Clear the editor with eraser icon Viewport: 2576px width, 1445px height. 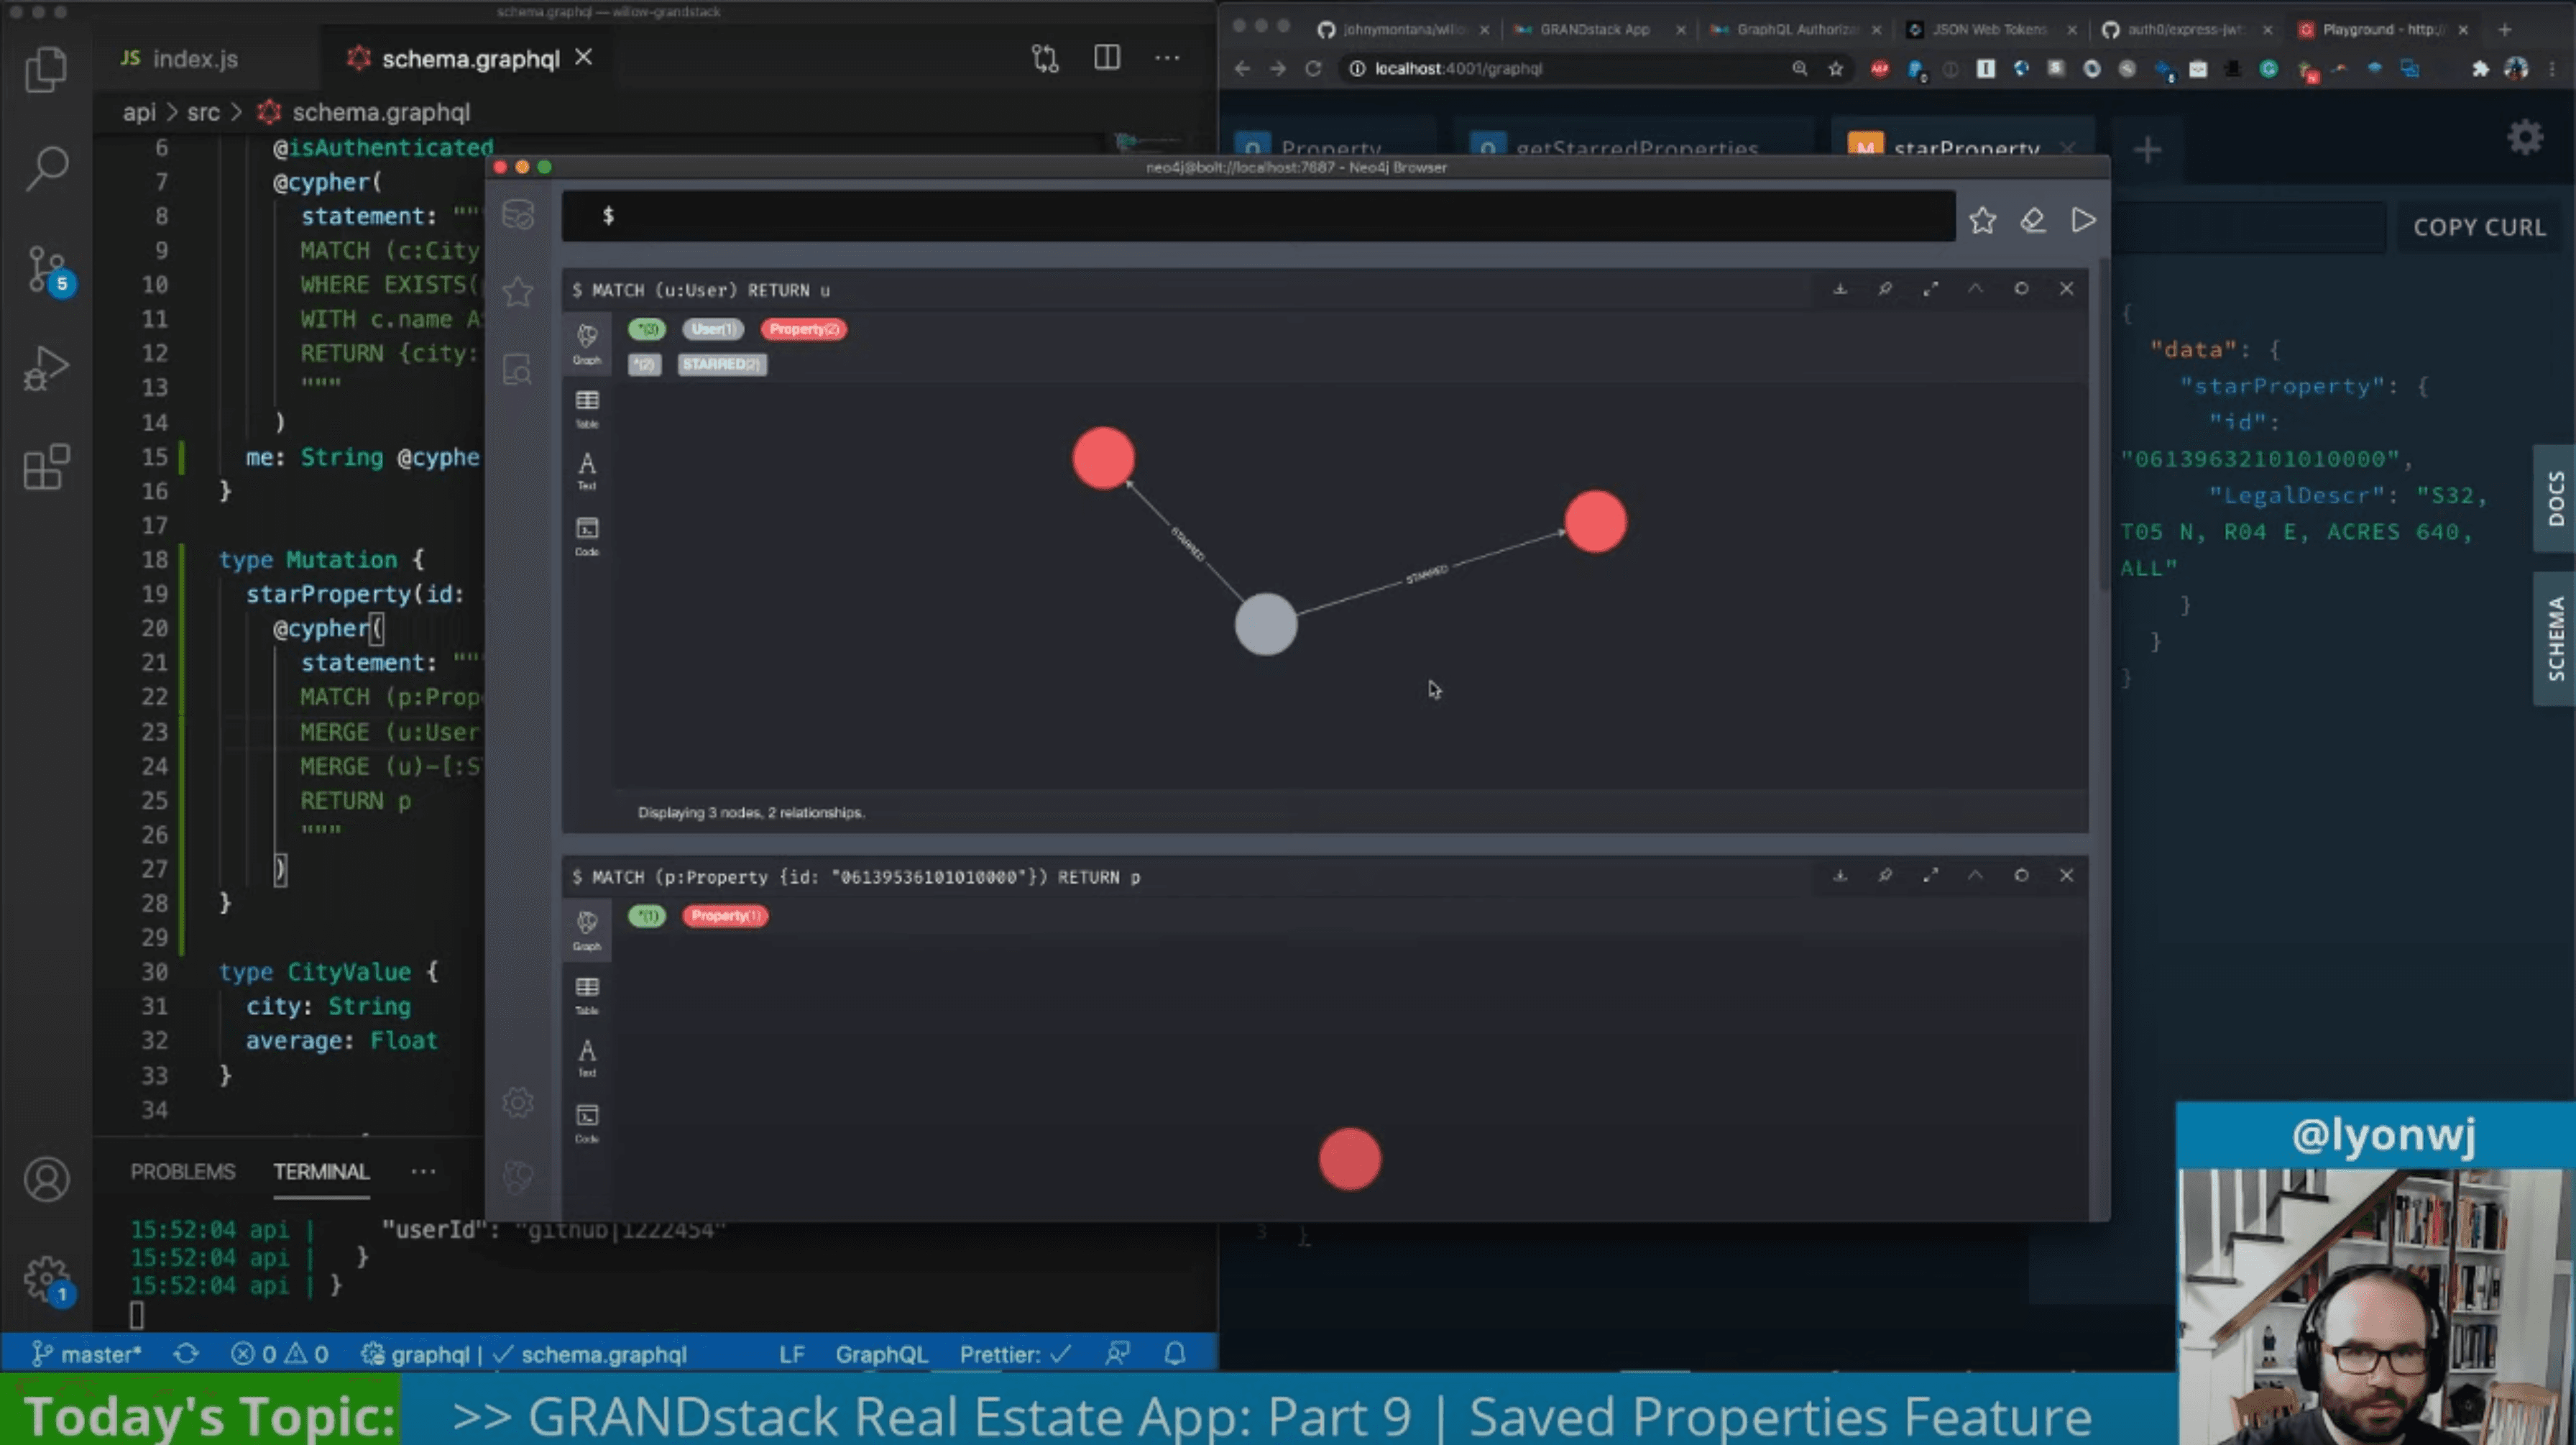tap(2032, 220)
